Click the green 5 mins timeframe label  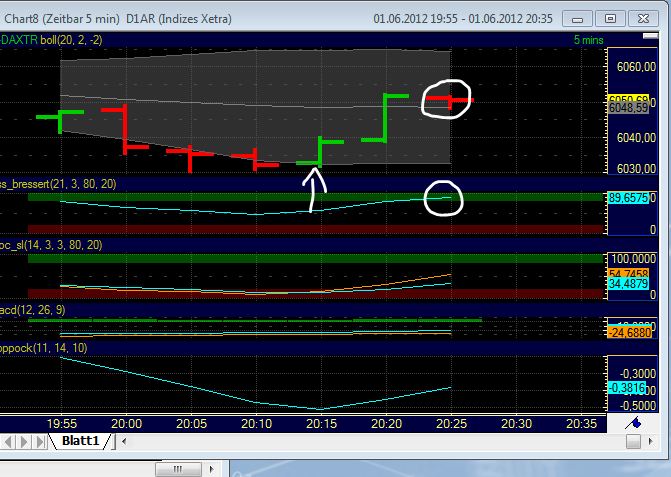588,40
